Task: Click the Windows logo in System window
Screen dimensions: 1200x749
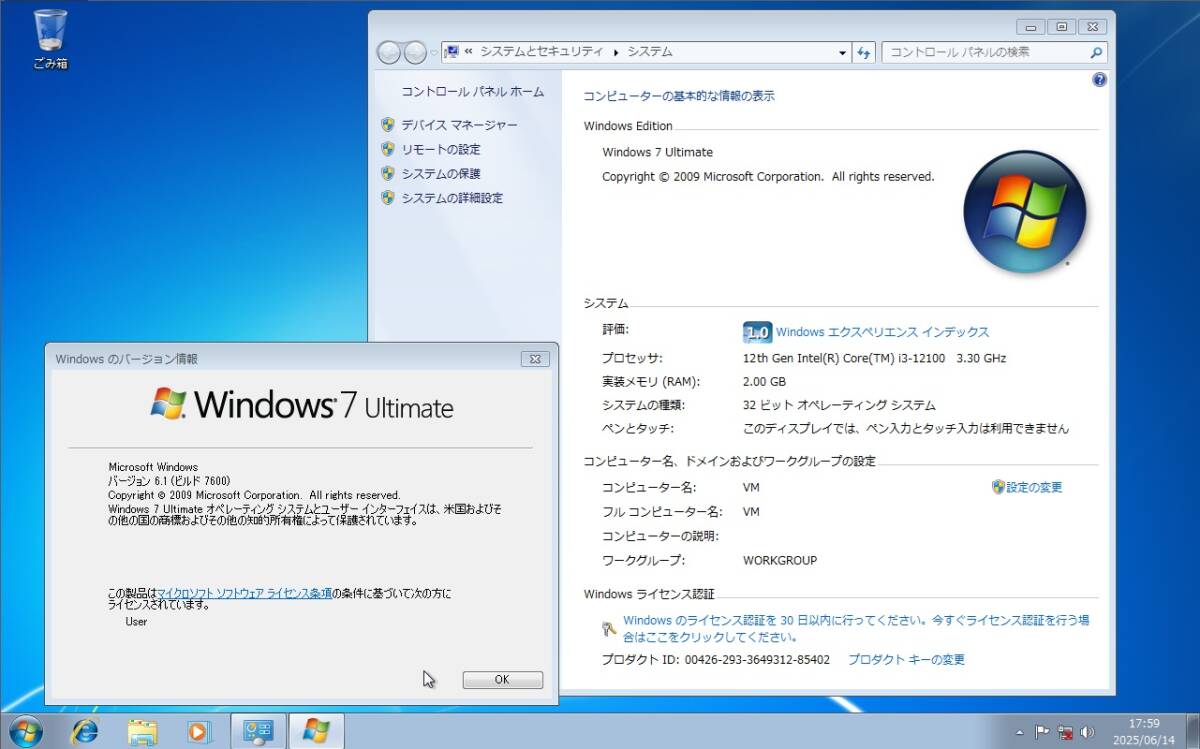Action: point(1024,212)
